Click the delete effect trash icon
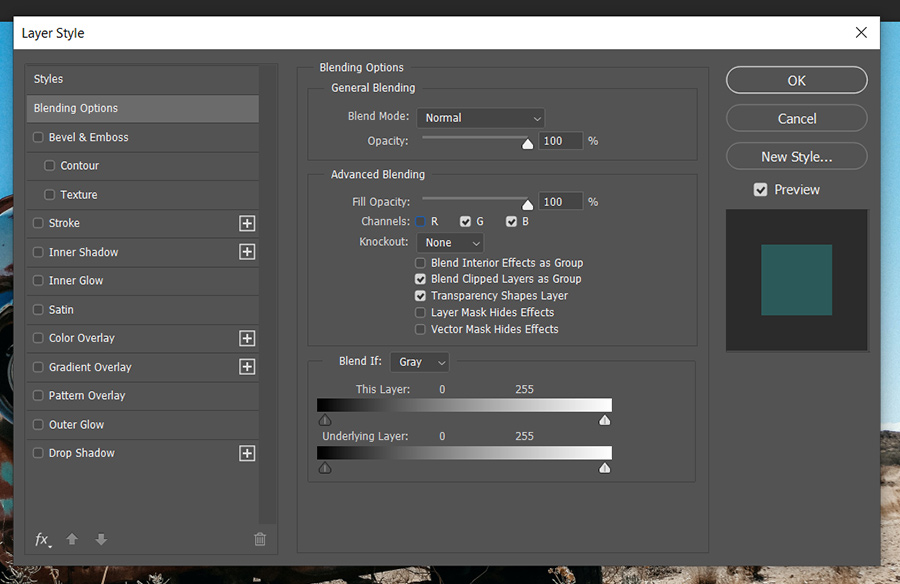The image size is (900, 584). [260, 540]
